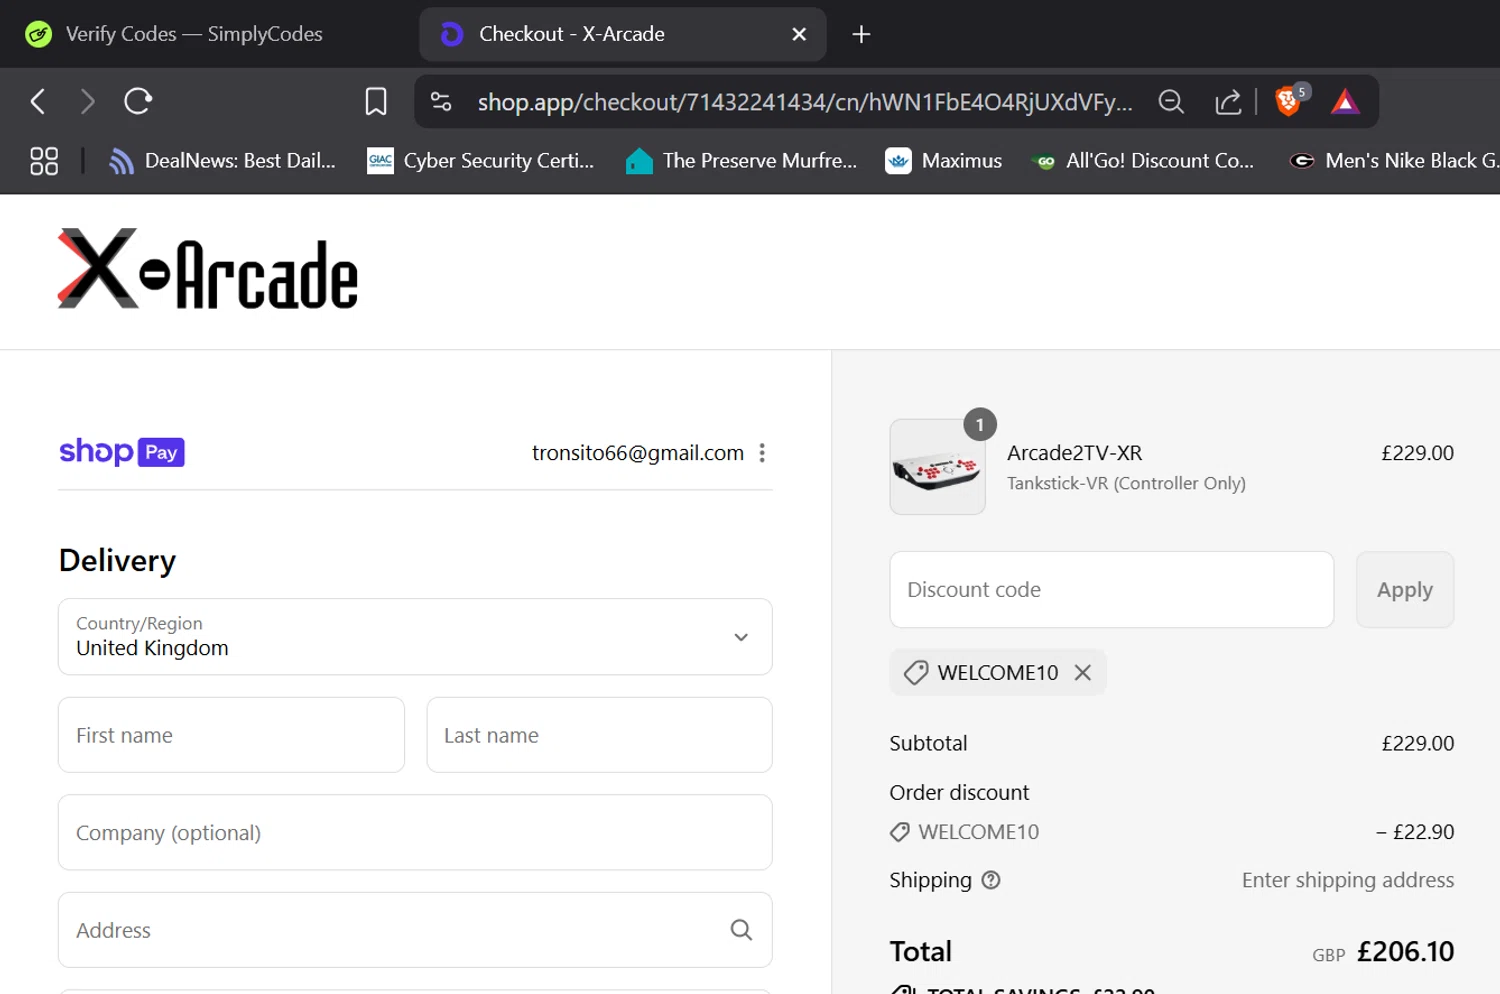
Task: Click the address search magnifier icon
Action: click(x=741, y=930)
